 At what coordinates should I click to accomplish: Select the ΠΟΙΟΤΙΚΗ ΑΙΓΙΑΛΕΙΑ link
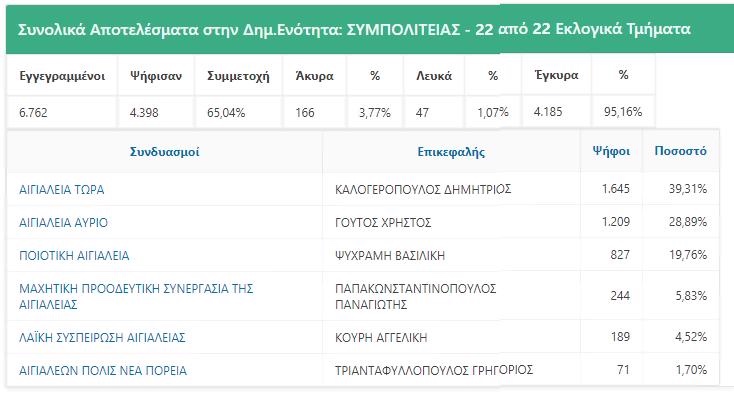[x=74, y=256]
